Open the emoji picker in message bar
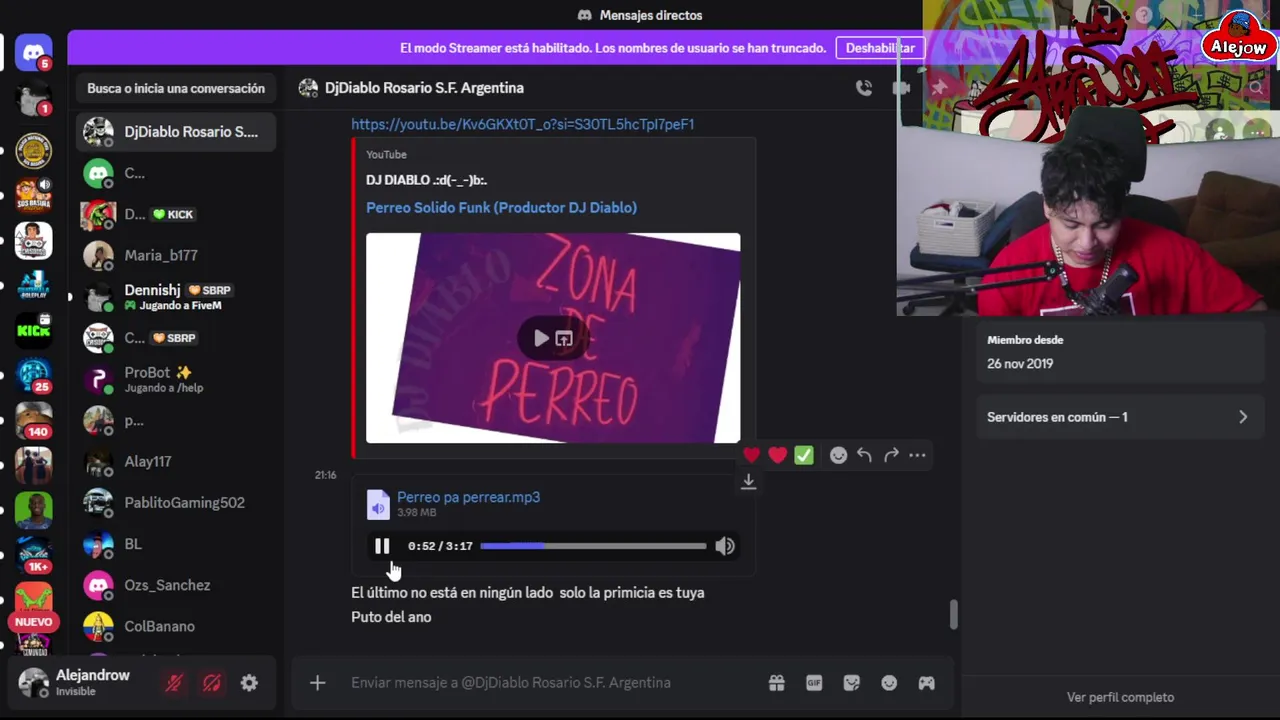This screenshot has width=1280, height=720. coord(889,683)
